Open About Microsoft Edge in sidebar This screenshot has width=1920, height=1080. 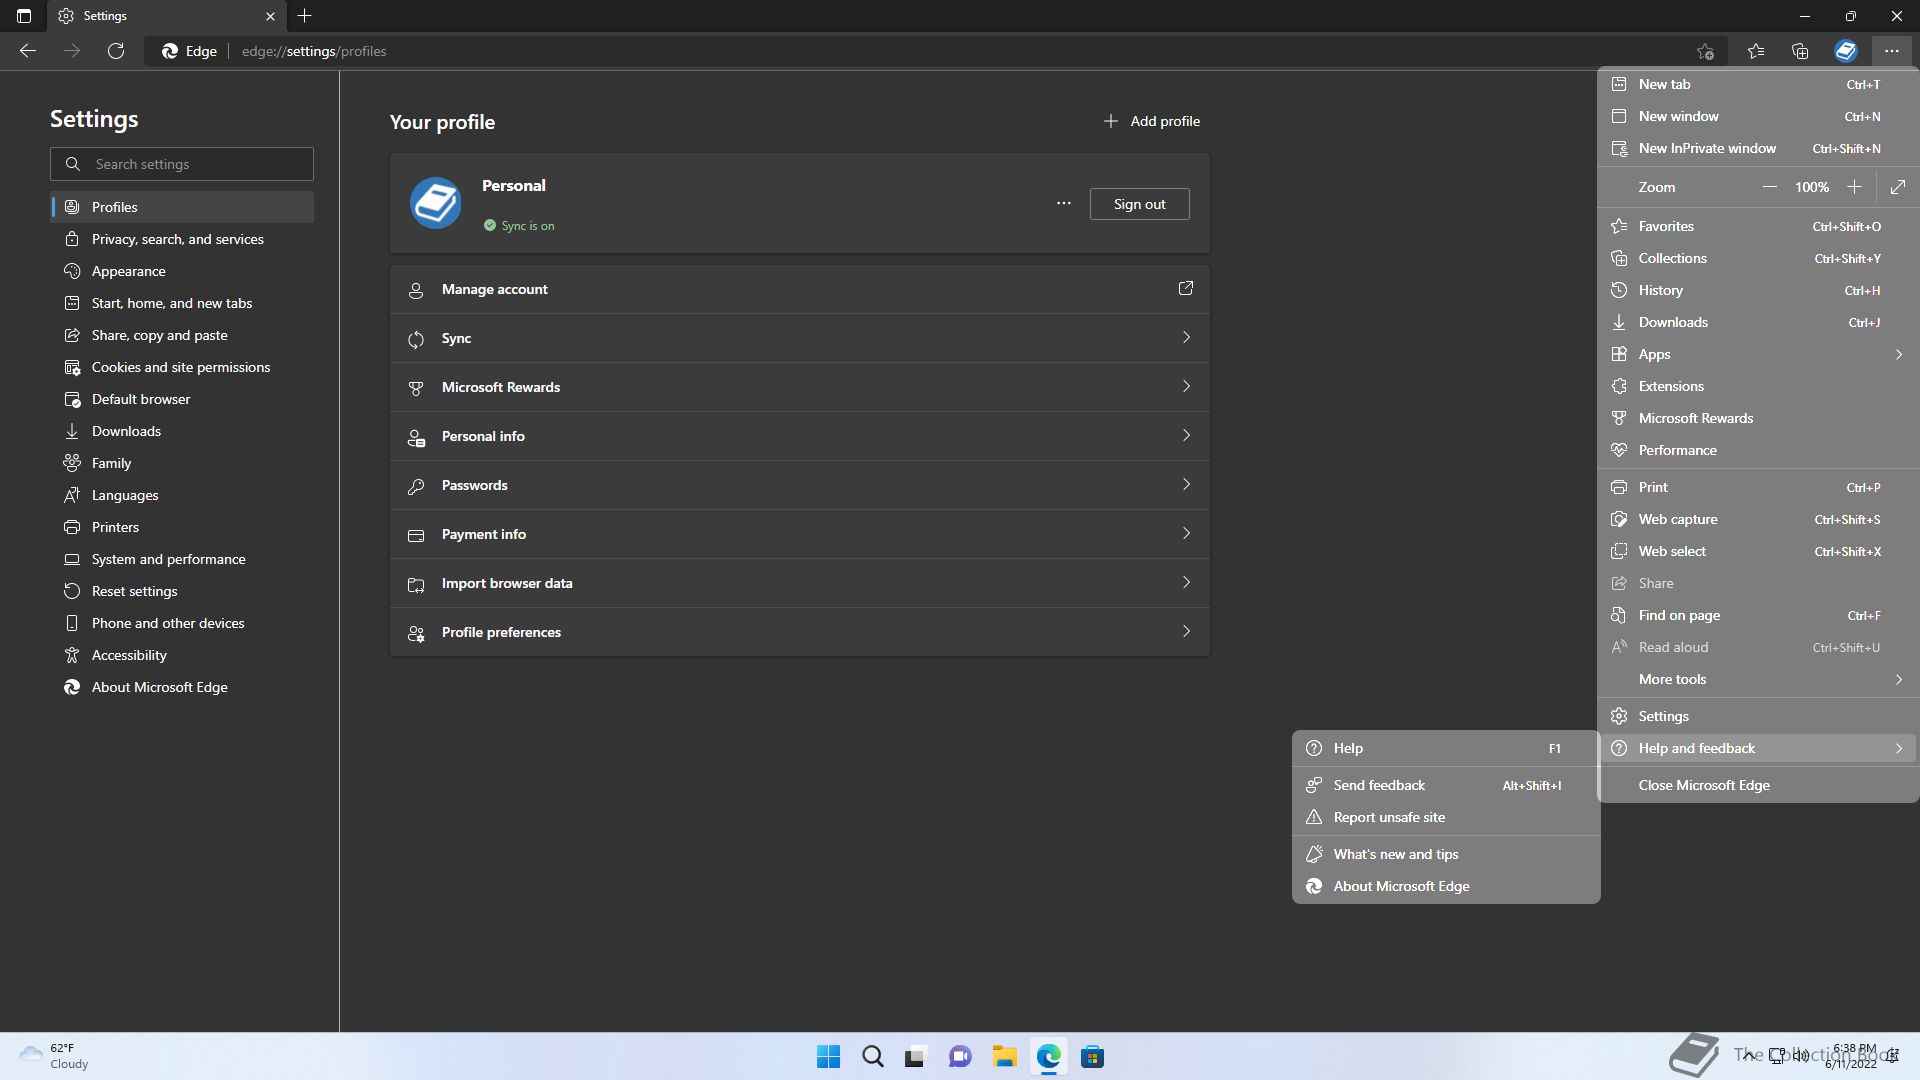182,687
